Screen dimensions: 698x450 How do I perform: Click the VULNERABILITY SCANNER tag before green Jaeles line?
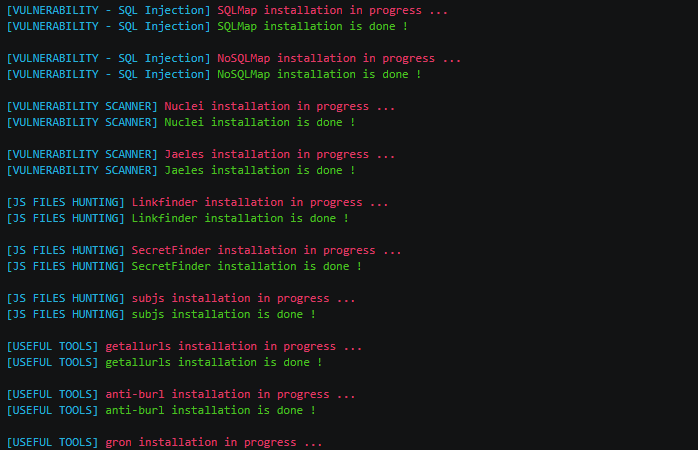82,170
